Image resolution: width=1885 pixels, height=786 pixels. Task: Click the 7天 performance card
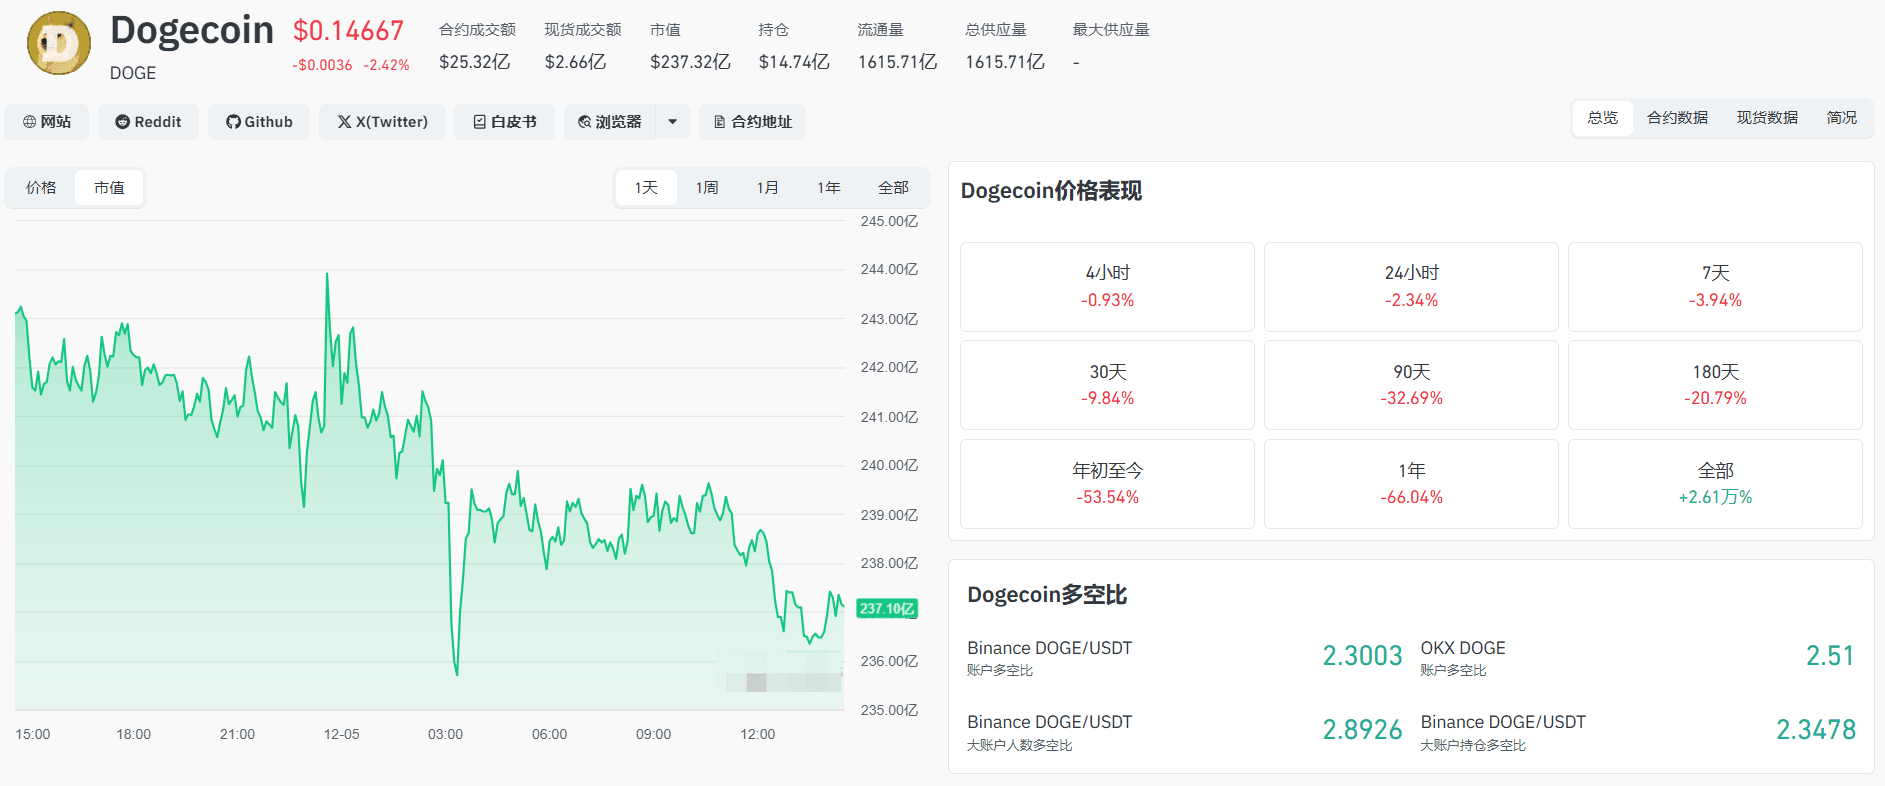coord(1715,287)
